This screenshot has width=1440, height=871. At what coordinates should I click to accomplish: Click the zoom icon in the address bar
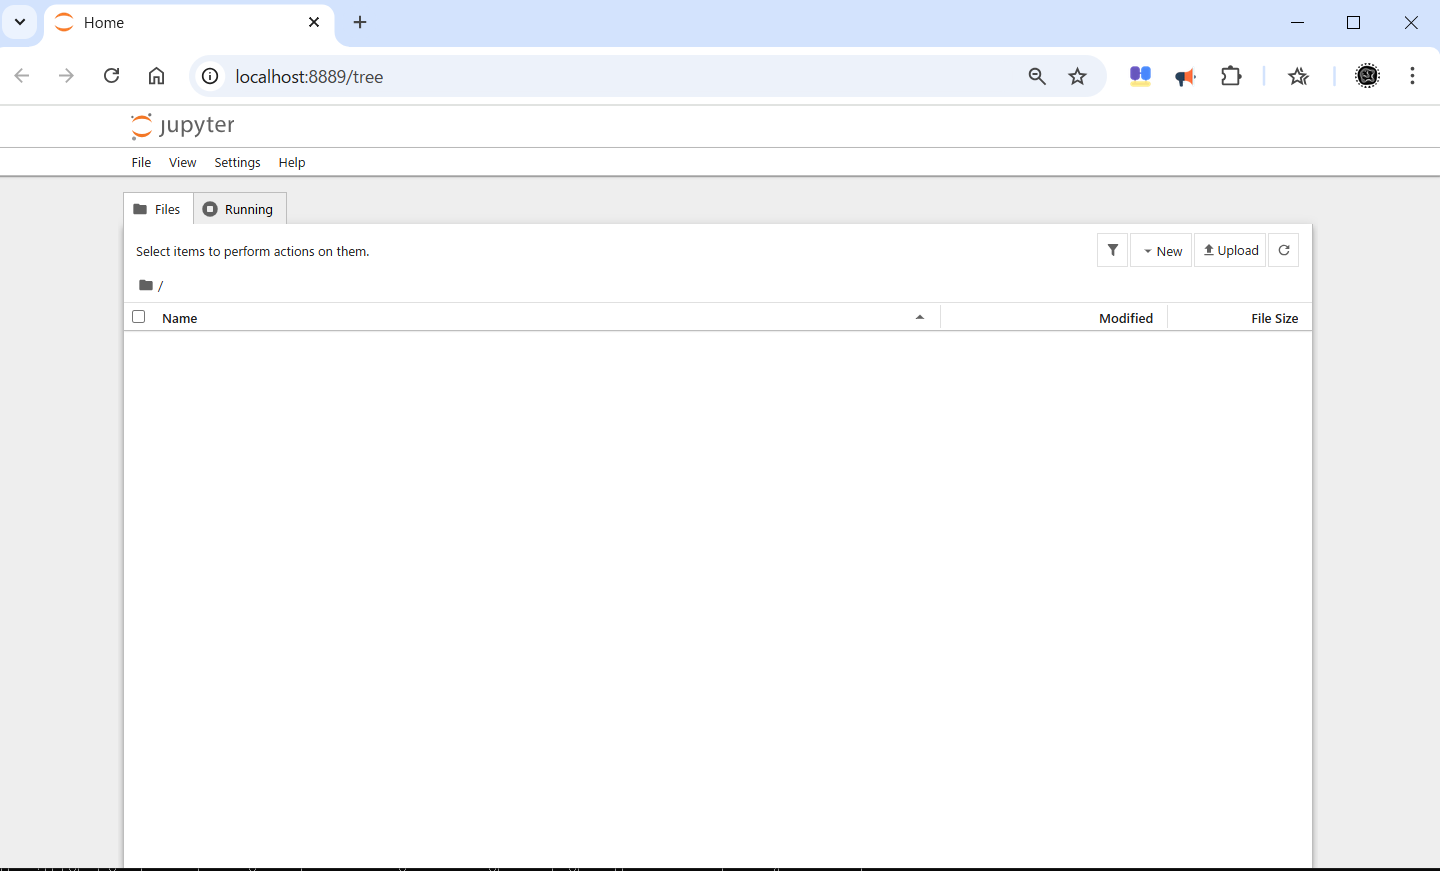click(1037, 76)
